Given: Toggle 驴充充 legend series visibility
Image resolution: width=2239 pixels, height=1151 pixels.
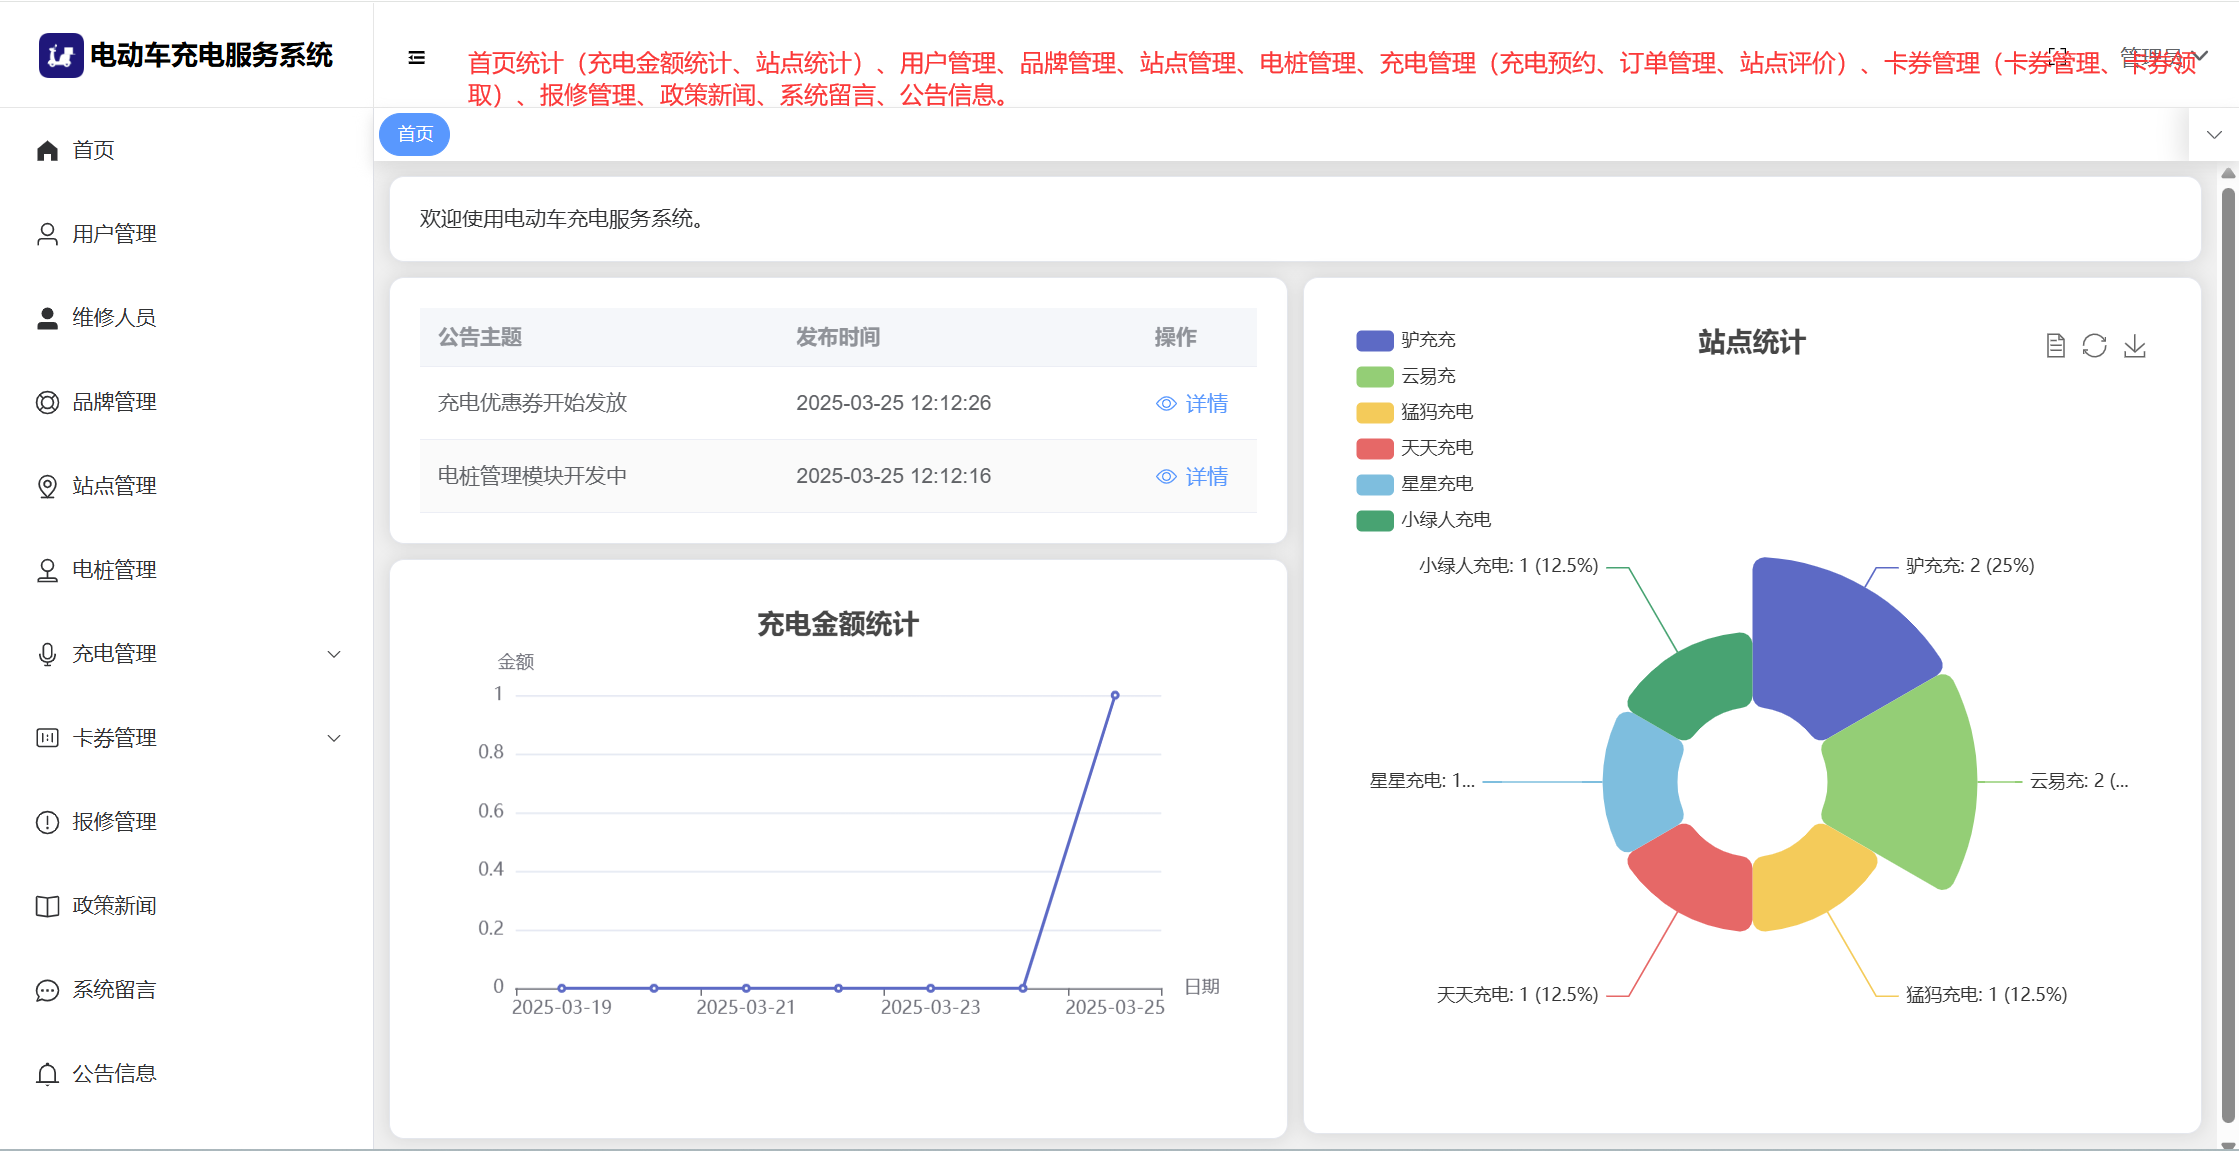Looking at the screenshot, I should 1375,340.
